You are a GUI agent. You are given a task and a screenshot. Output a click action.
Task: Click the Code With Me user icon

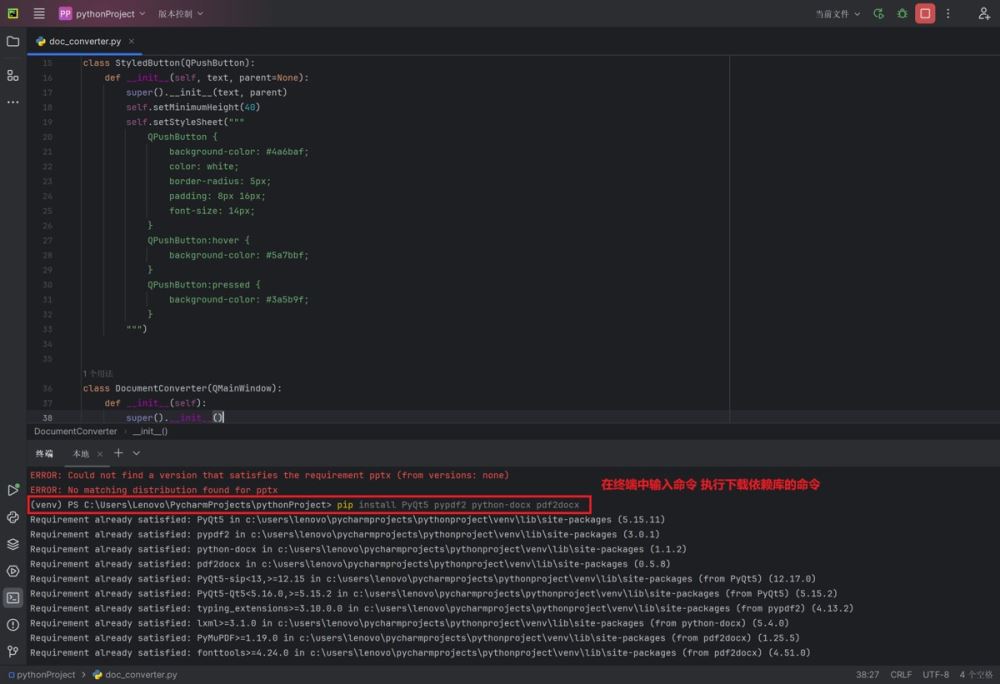click(983, 13)
